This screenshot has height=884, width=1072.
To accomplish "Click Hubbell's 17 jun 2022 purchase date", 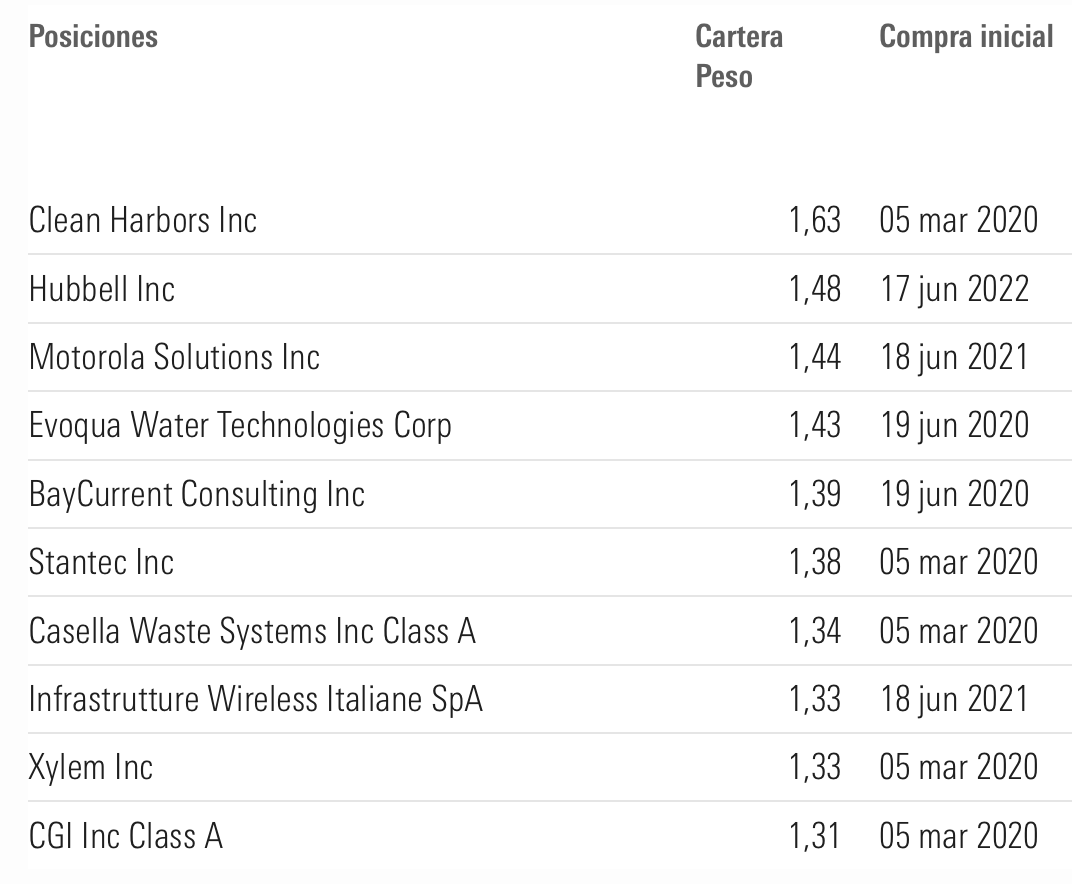I will tap(954, 289).
